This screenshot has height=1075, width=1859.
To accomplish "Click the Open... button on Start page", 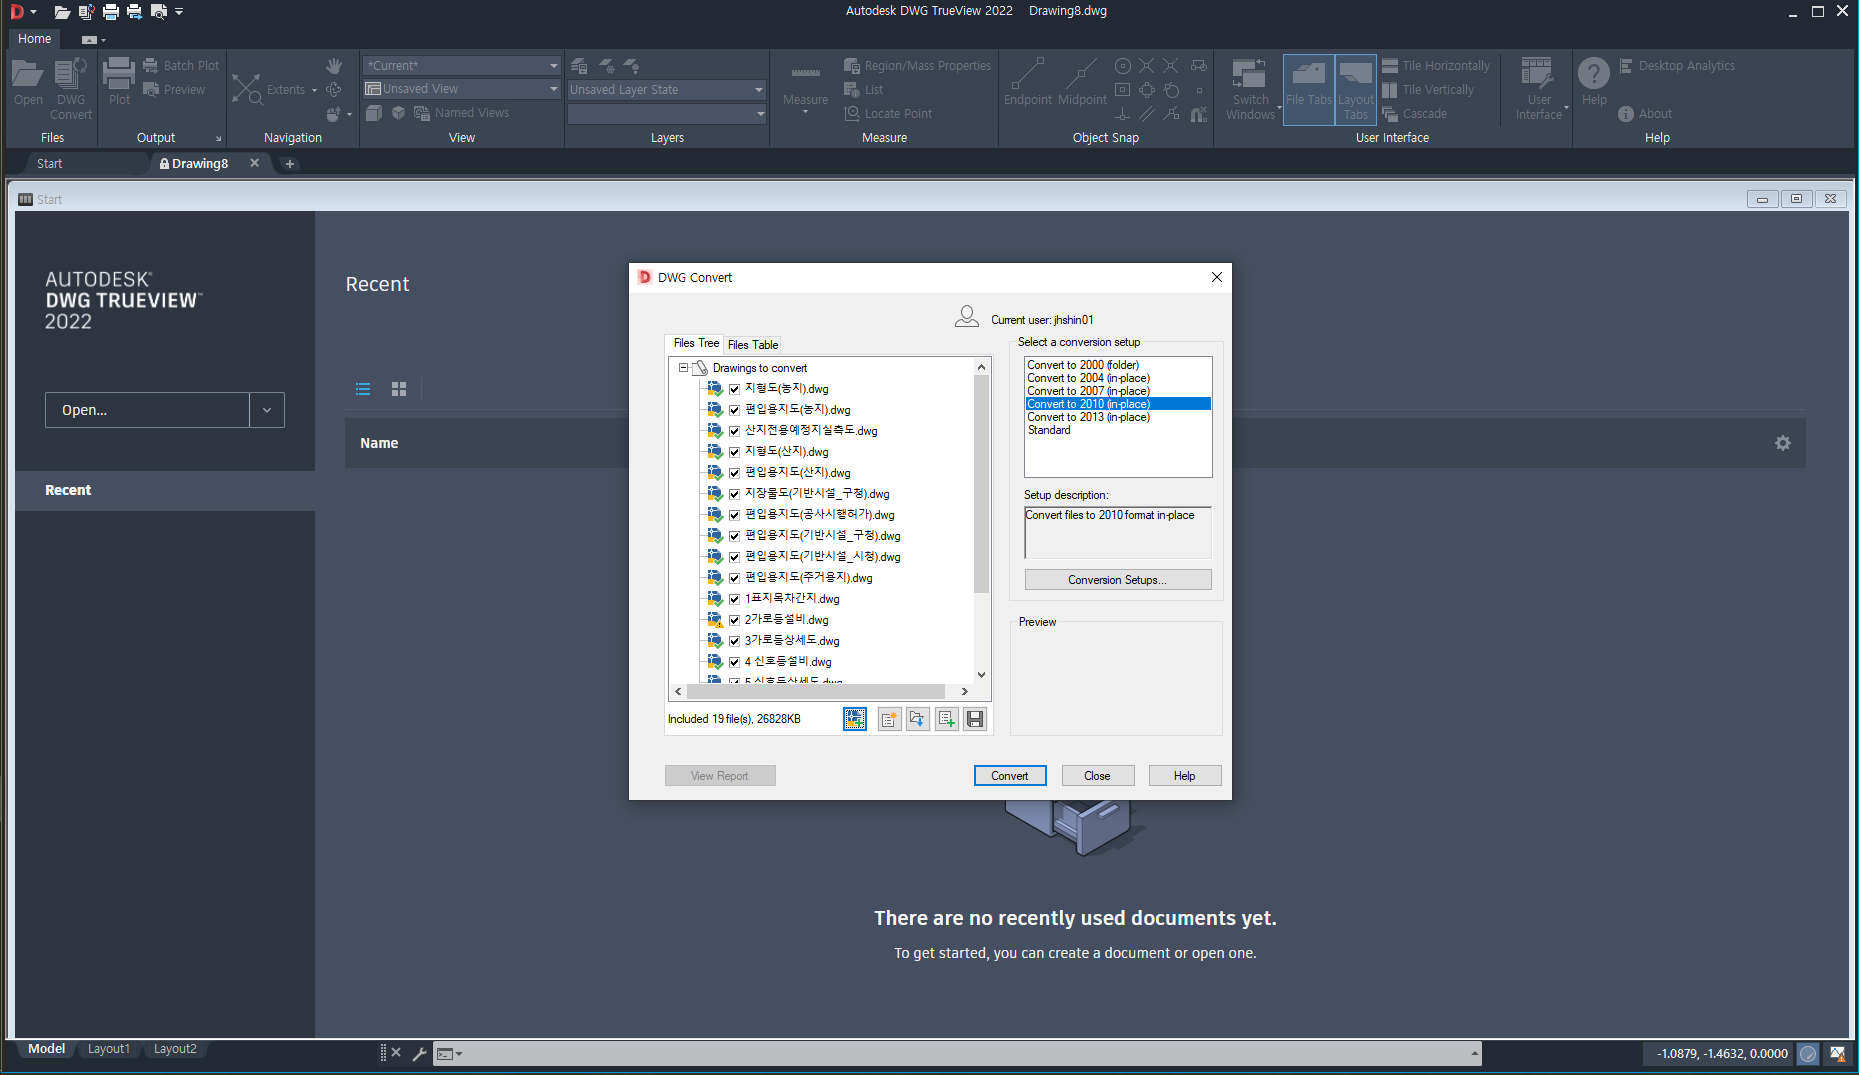I will (x=147, y=410).
